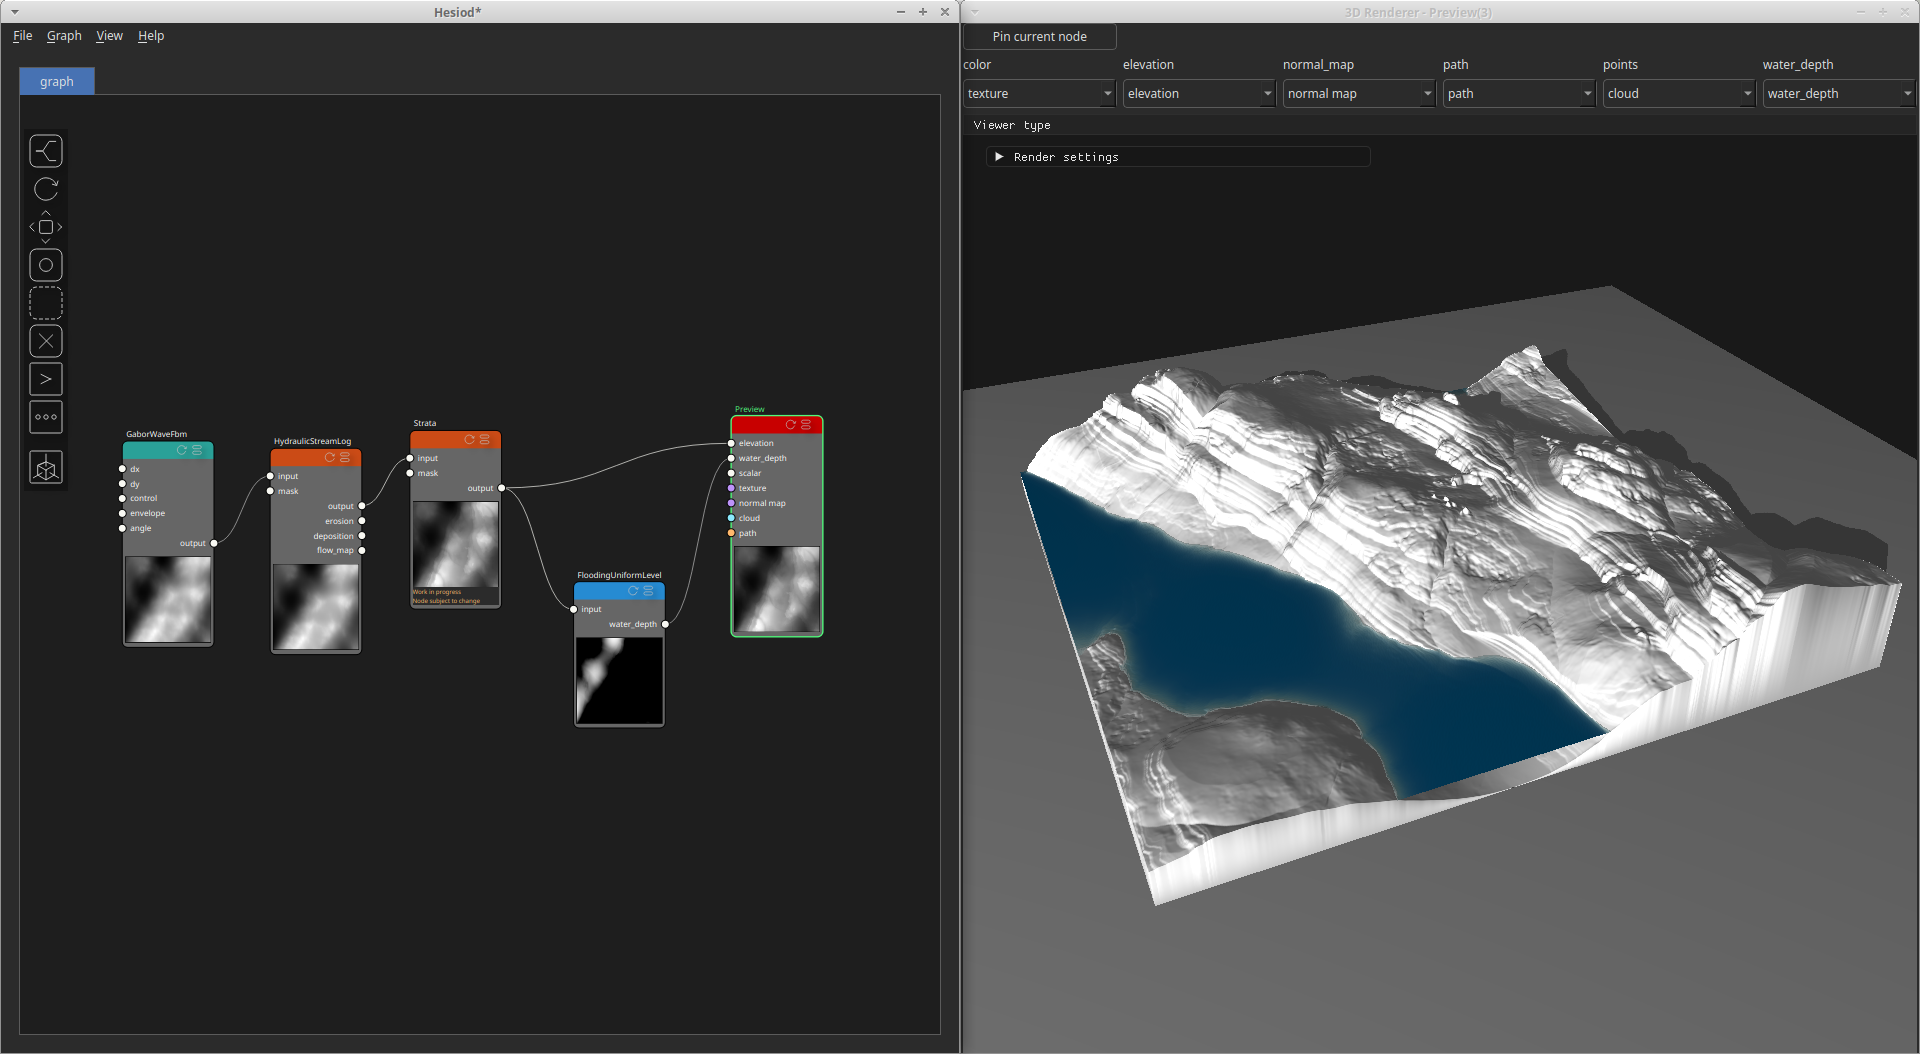Click the three-dots toolbar icon
1920x1054 pixels.
click(46, 417)
